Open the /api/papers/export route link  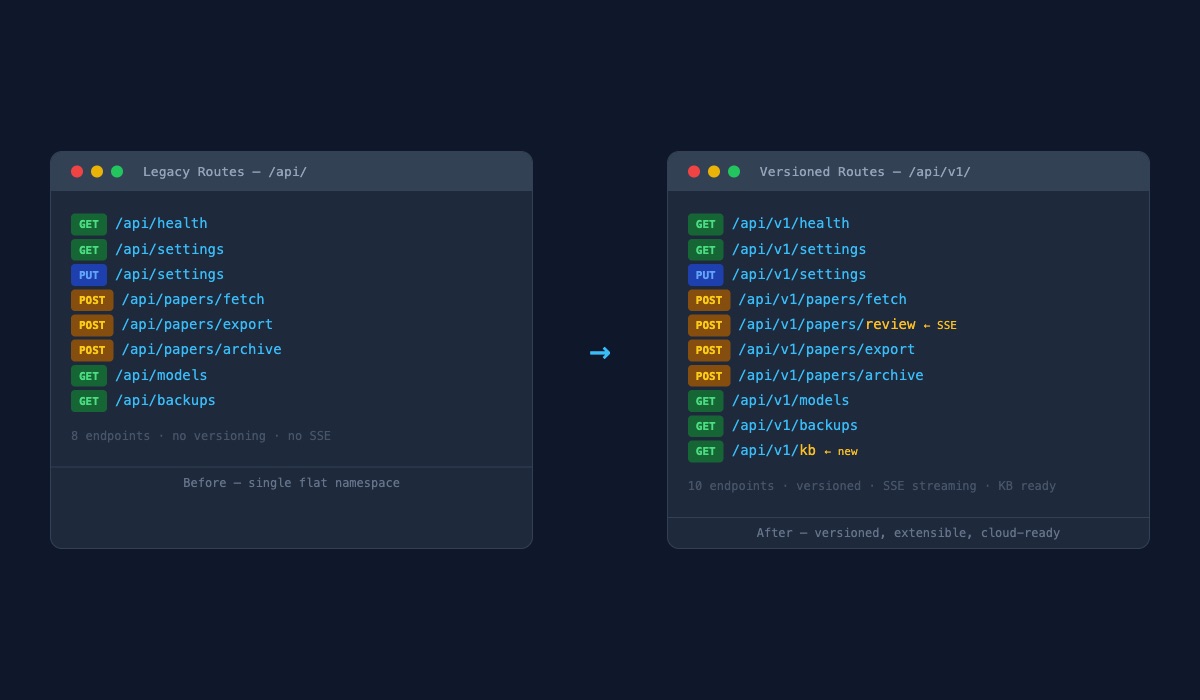(197, 324)
